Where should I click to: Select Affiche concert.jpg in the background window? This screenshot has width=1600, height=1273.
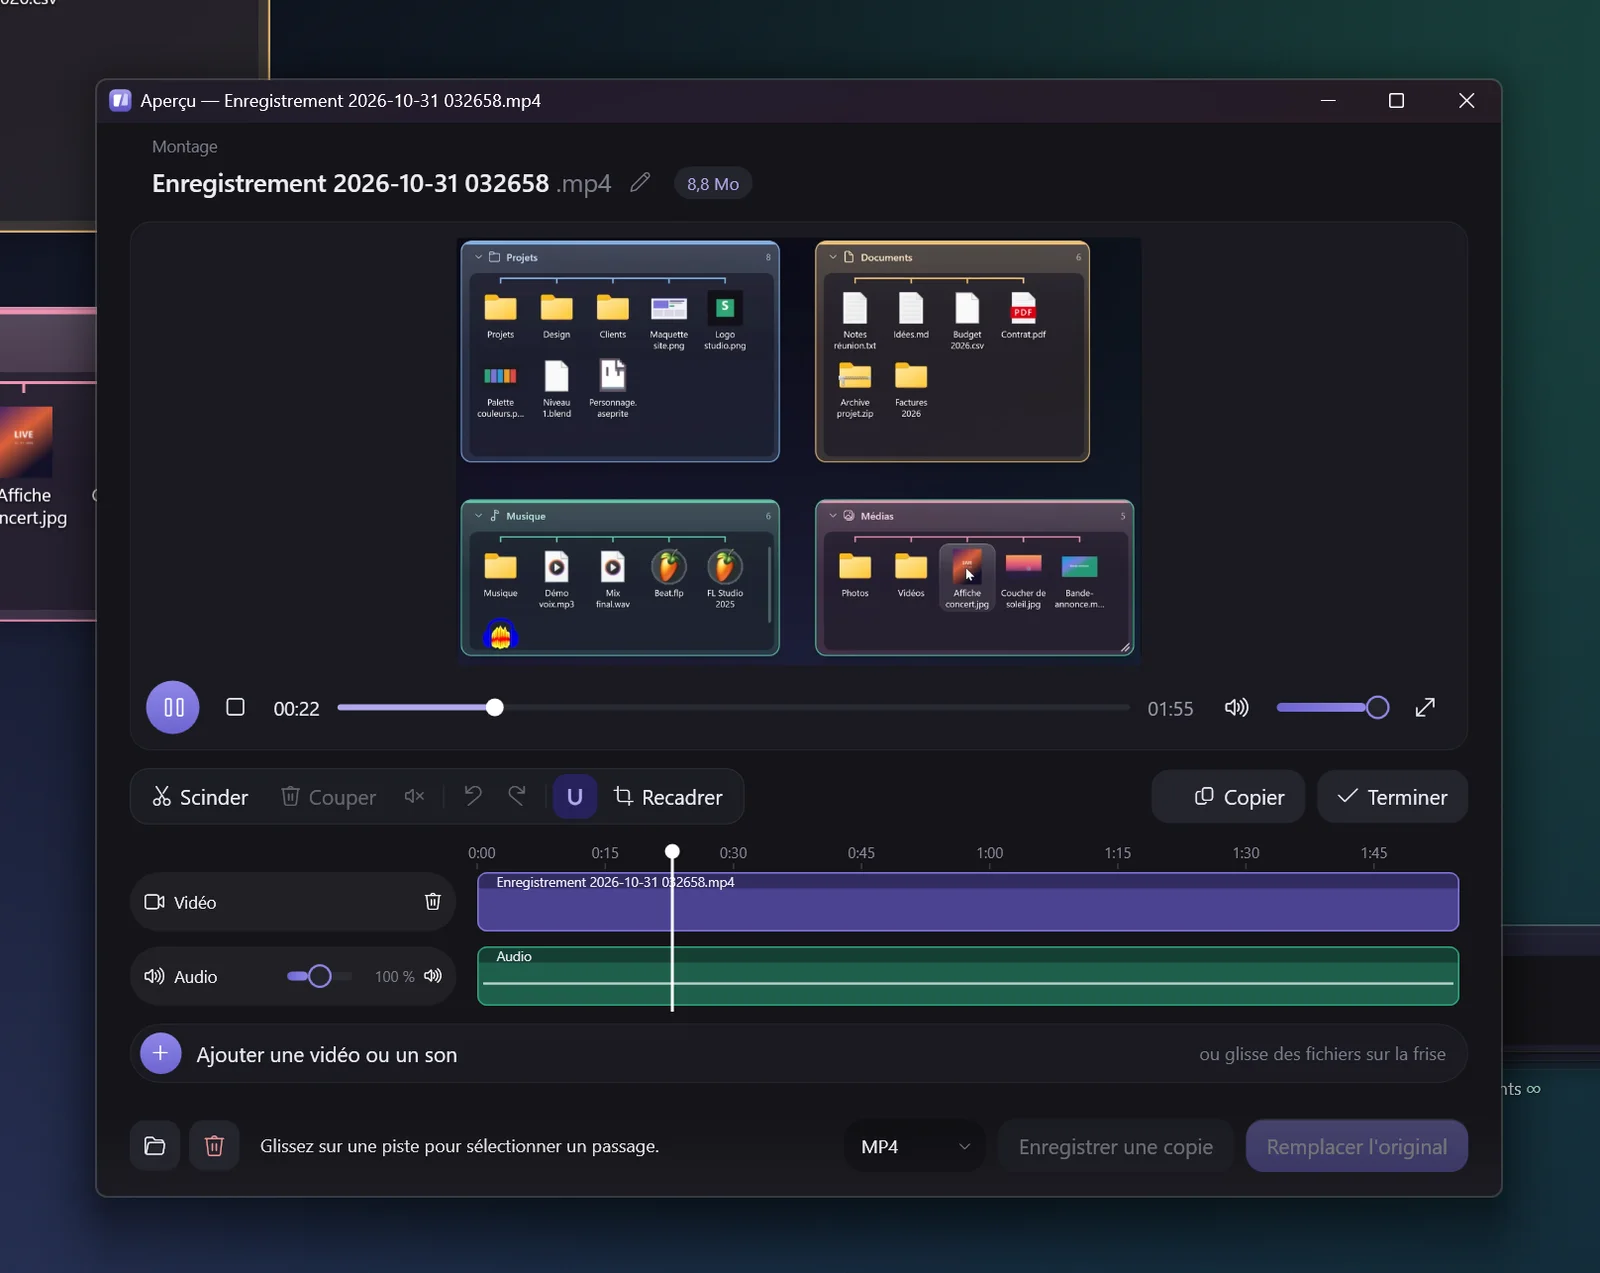30,466
